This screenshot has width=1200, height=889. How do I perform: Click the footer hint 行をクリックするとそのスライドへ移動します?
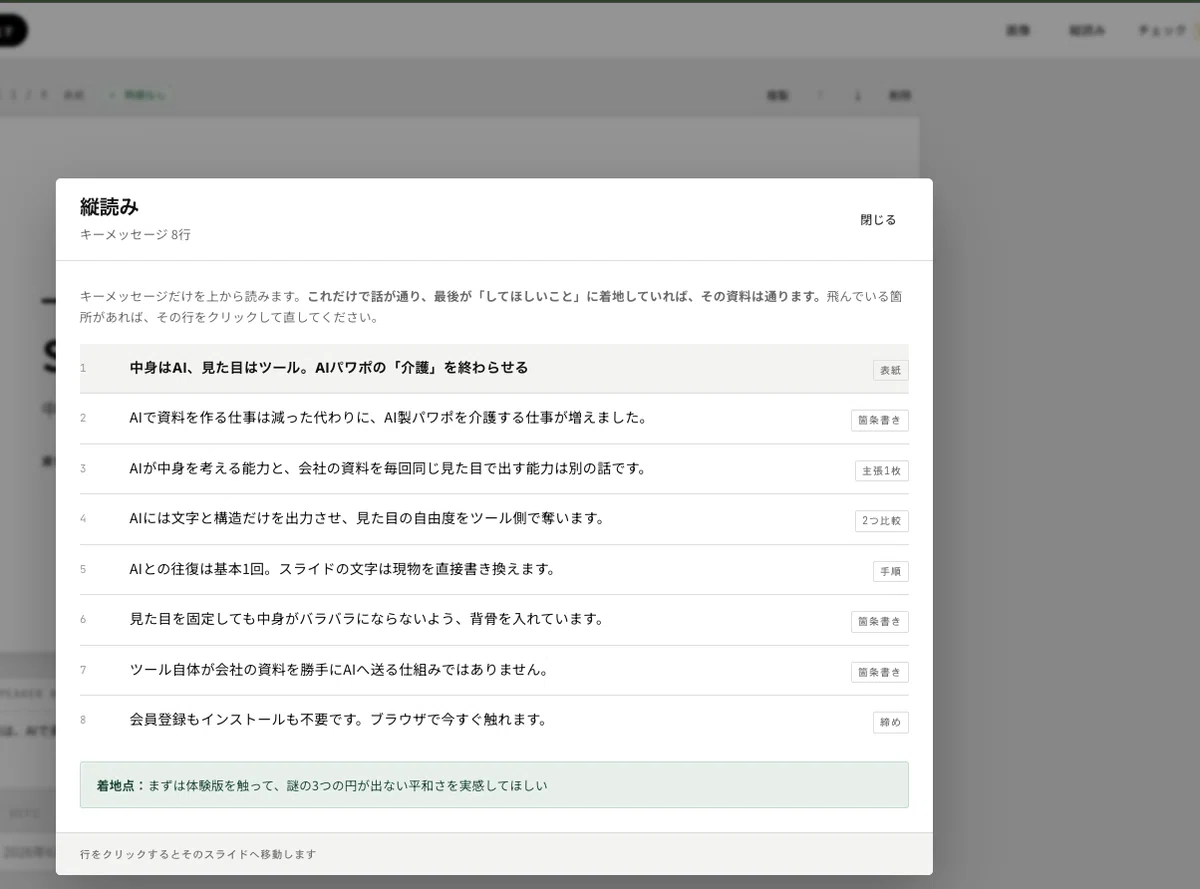coord(198,854)
